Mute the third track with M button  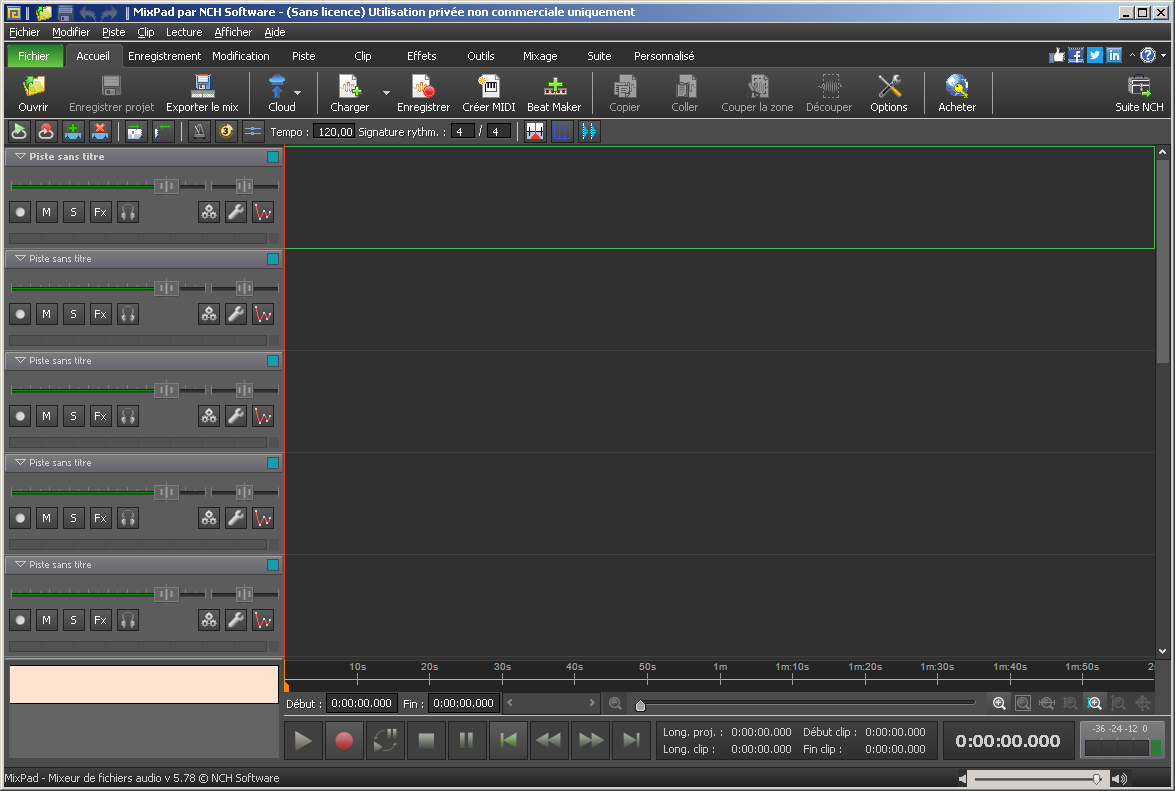click(46, 416)
